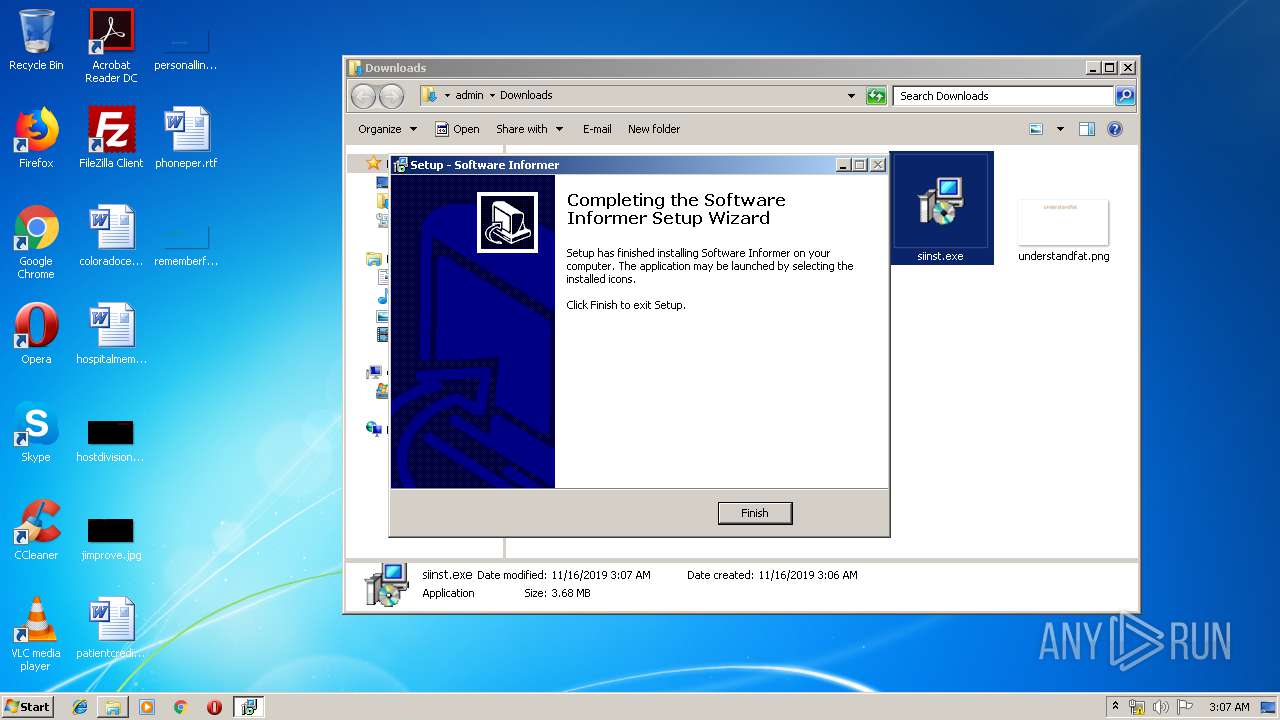Toggle the preview pane button
The width and height of the screenshot is (1280, 720).
1087,129
